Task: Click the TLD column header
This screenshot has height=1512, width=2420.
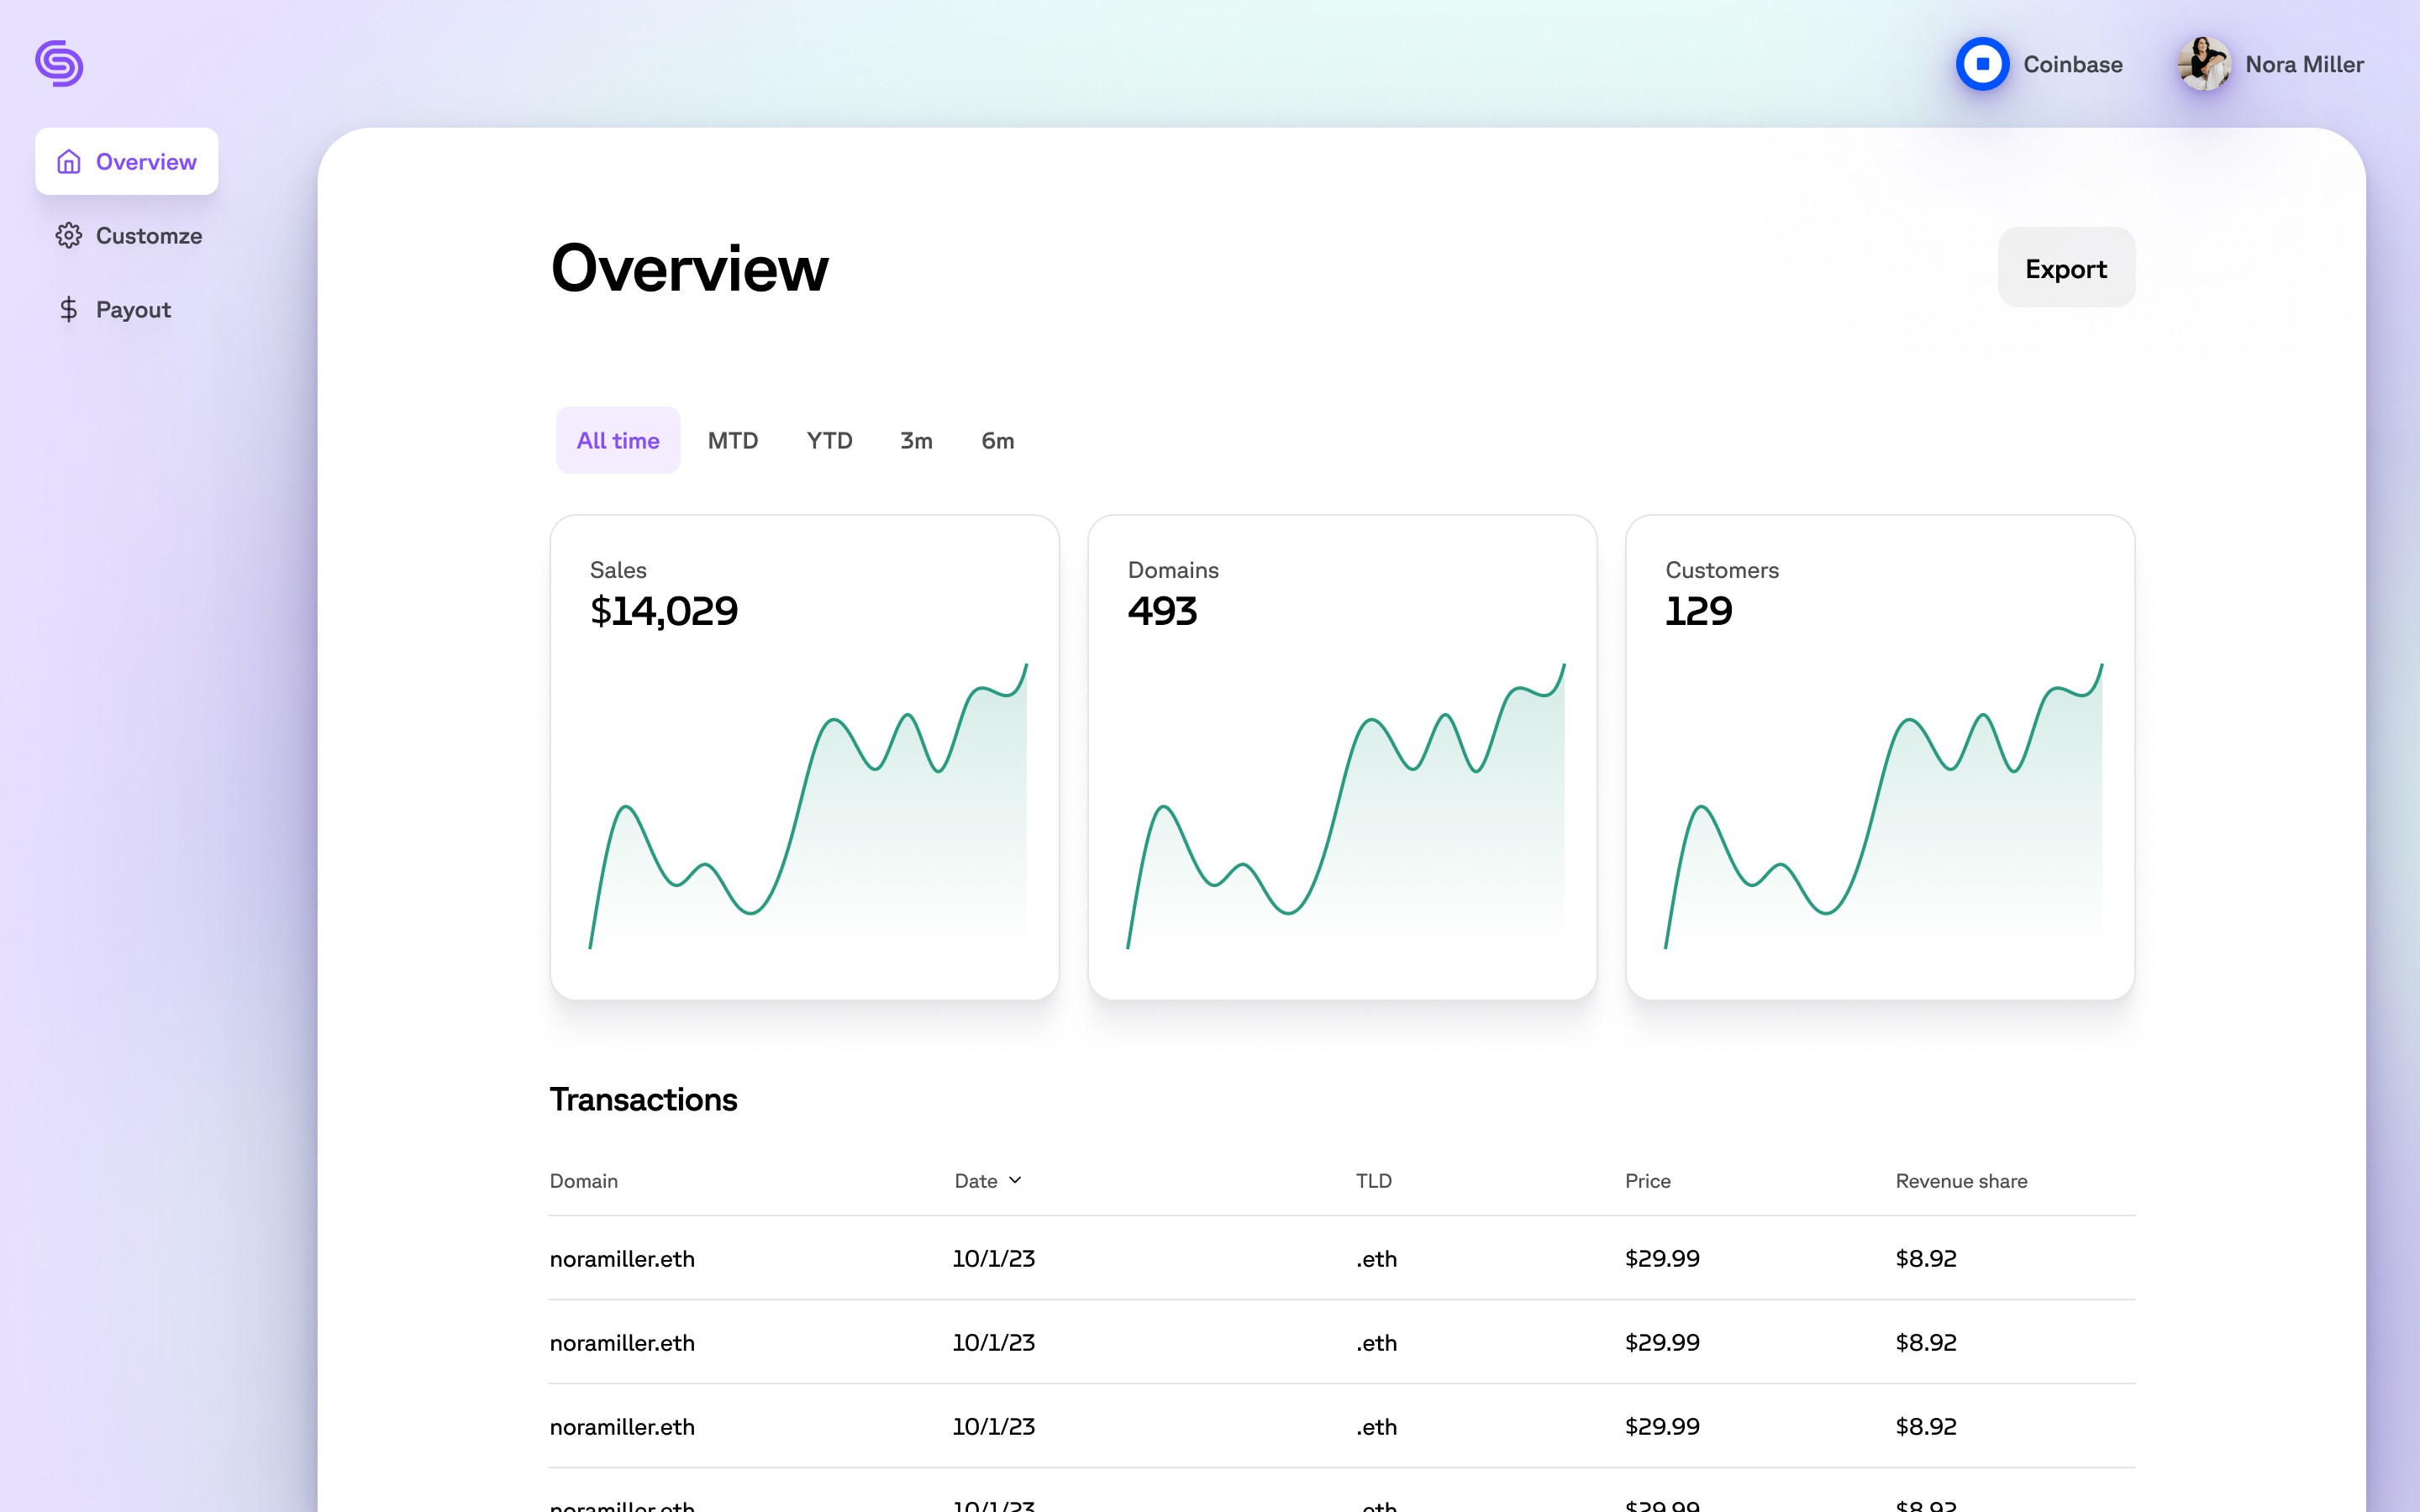Action: tap(1374, 1181)
